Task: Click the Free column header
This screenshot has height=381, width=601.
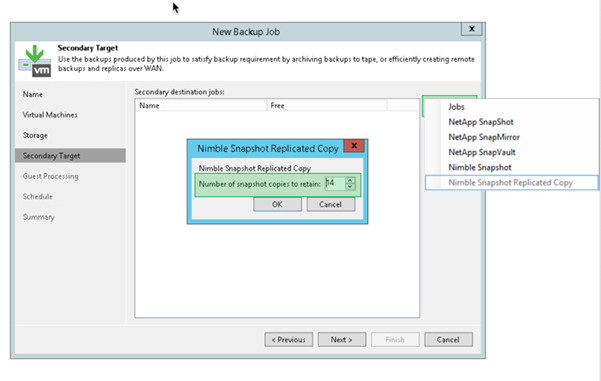Action: (x=327, y=105)
